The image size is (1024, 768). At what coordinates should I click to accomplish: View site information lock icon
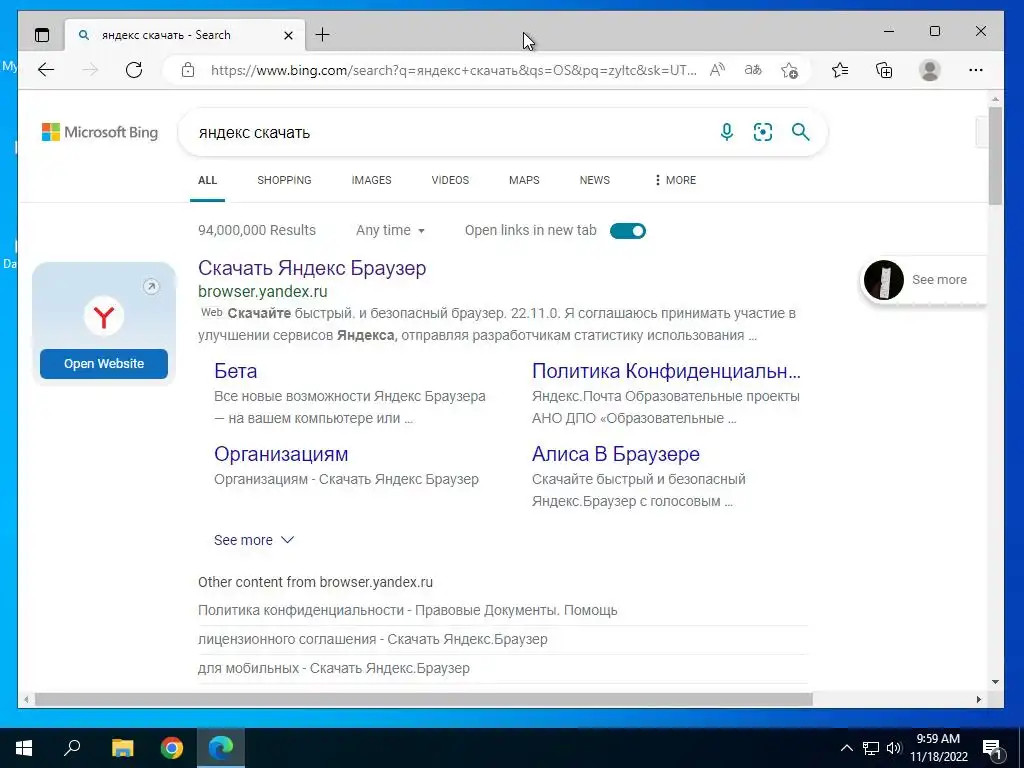pyautogui.click(x=188, y=70)
